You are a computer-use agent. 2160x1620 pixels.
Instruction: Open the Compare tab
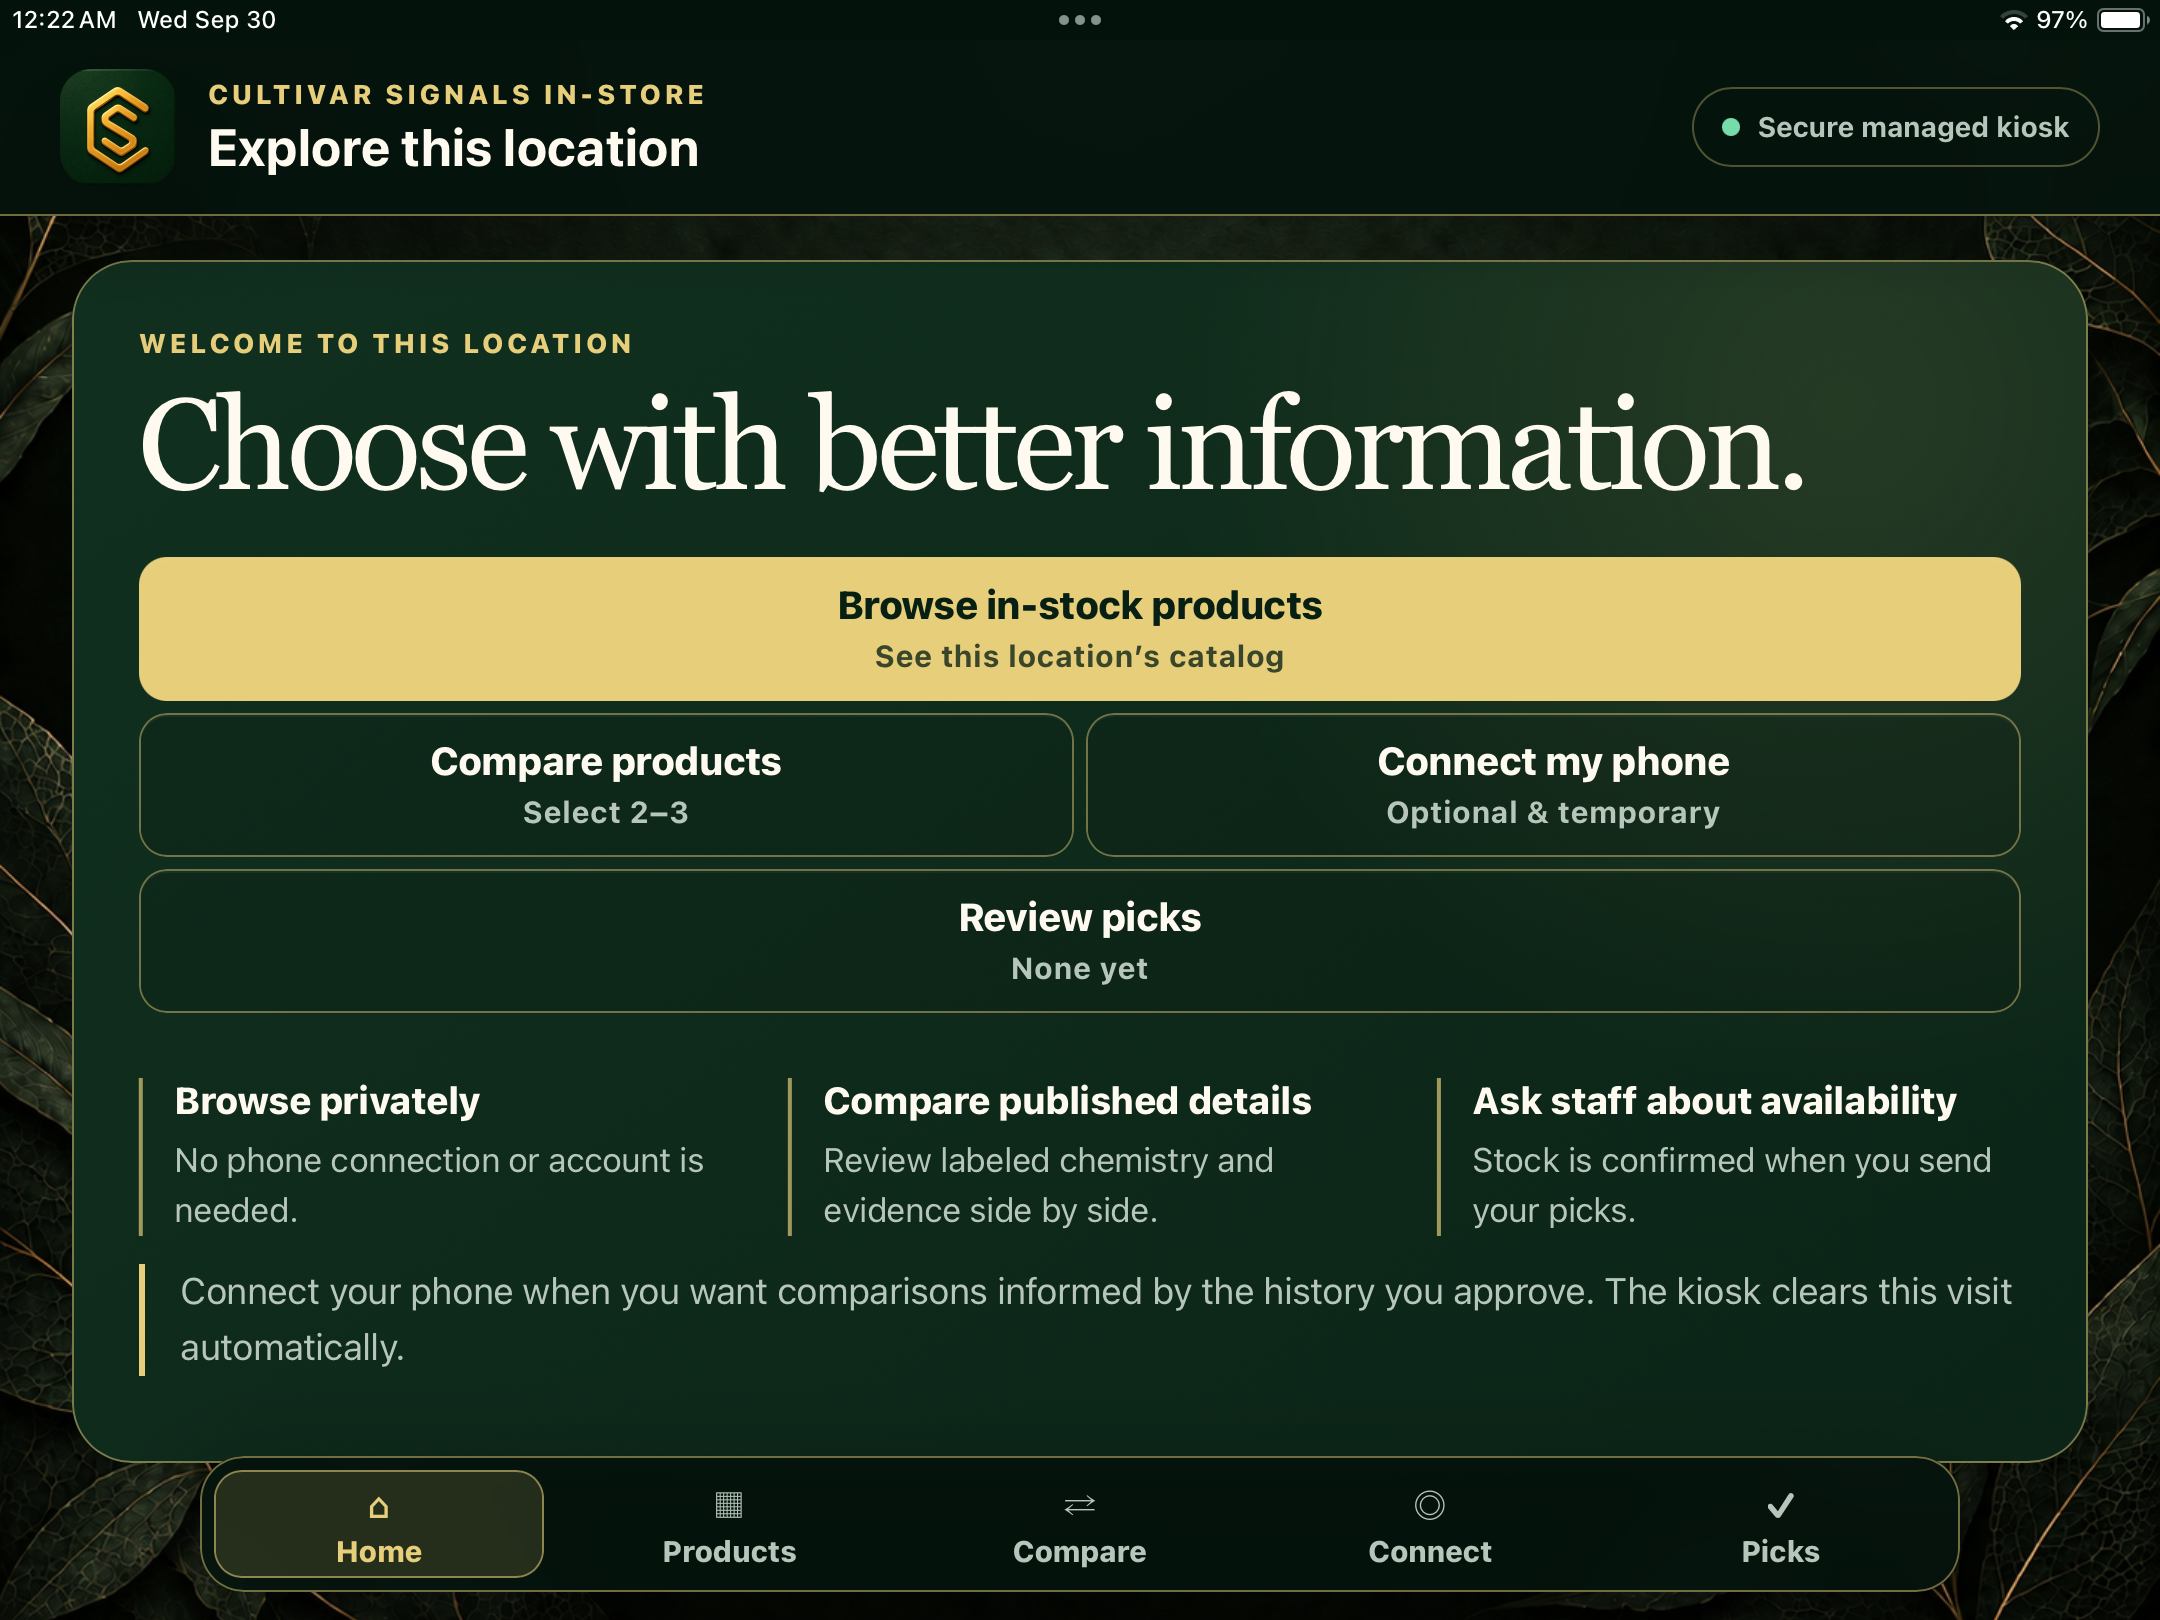coord(1080,1524)
